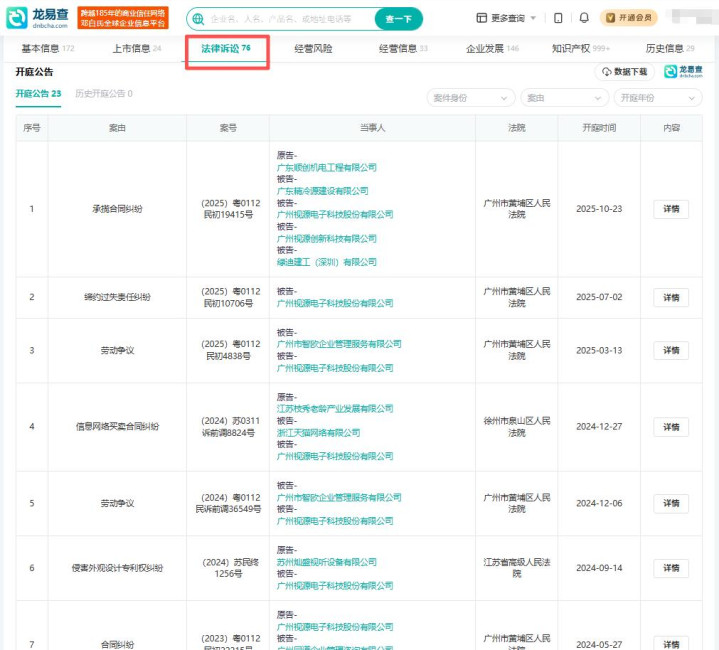Image resolution: width=719 pixels, height=650 pixels.
Task: Click the 查一下 search button
Action: coord(398,19)
